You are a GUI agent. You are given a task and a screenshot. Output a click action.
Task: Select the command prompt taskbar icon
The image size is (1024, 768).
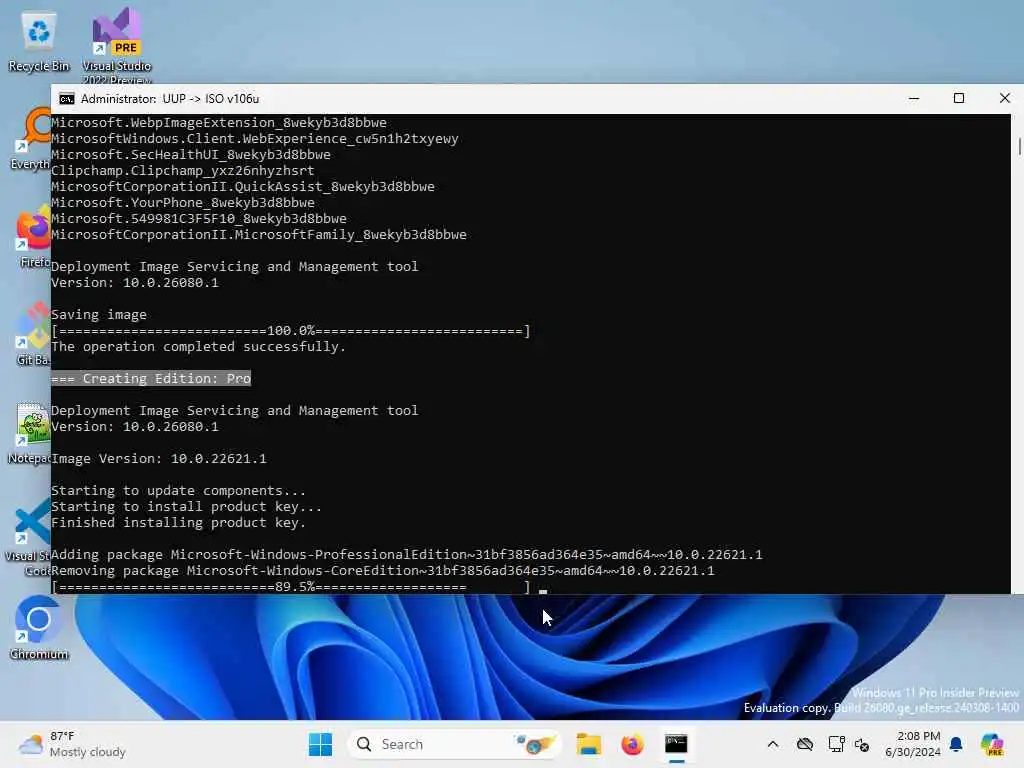tap(676, 744)
